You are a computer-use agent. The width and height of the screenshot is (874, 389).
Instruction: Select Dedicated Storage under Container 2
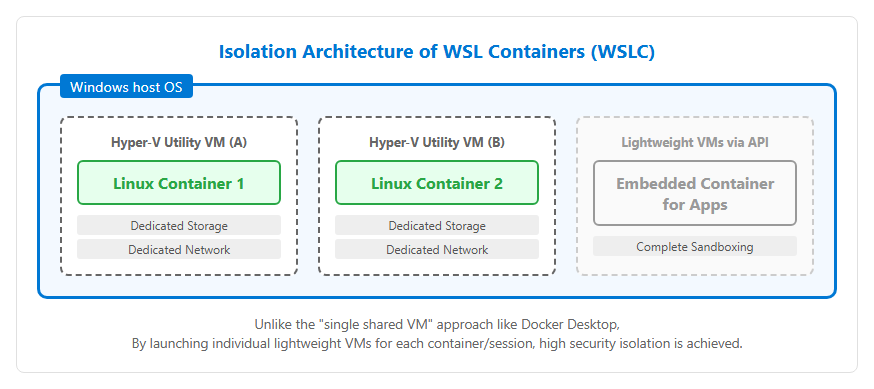(437, 226)
